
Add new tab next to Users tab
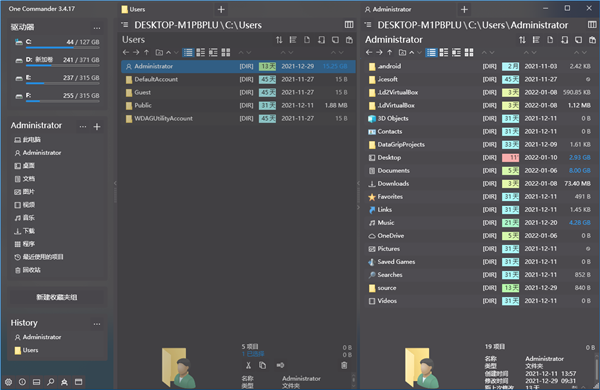[x=221, y=9]
